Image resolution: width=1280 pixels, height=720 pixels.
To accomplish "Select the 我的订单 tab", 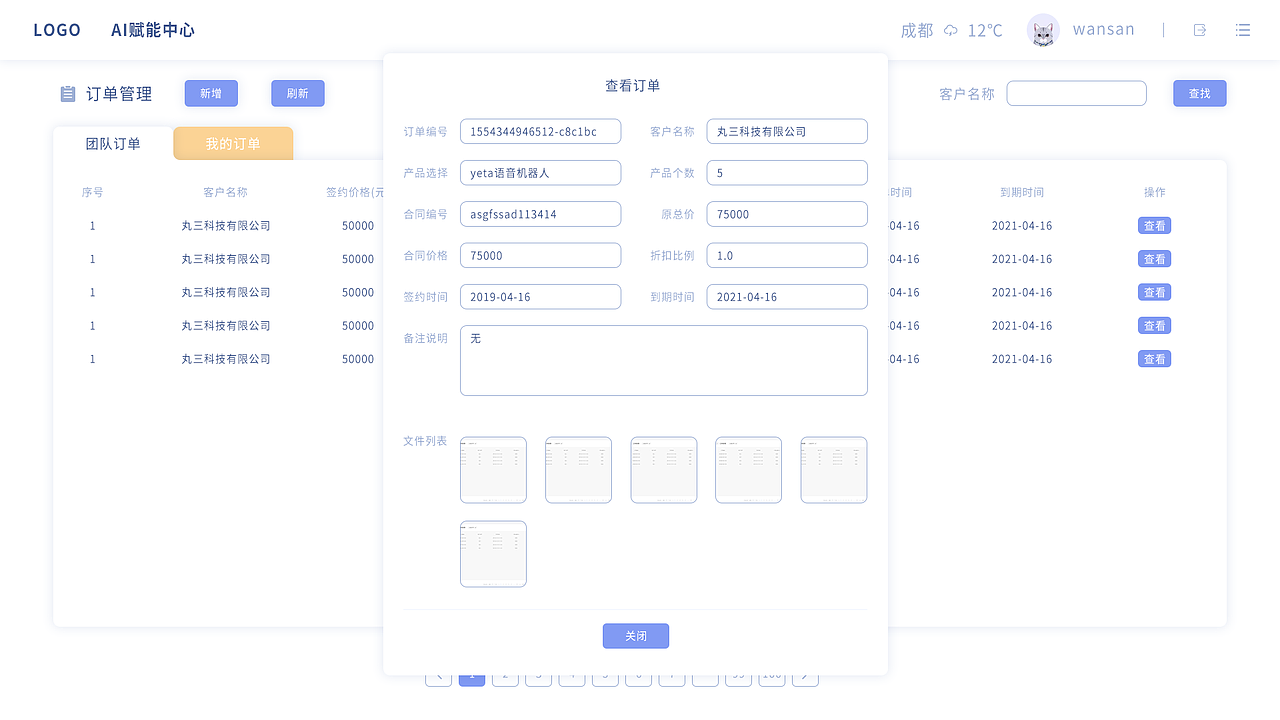I will point(233,143).
